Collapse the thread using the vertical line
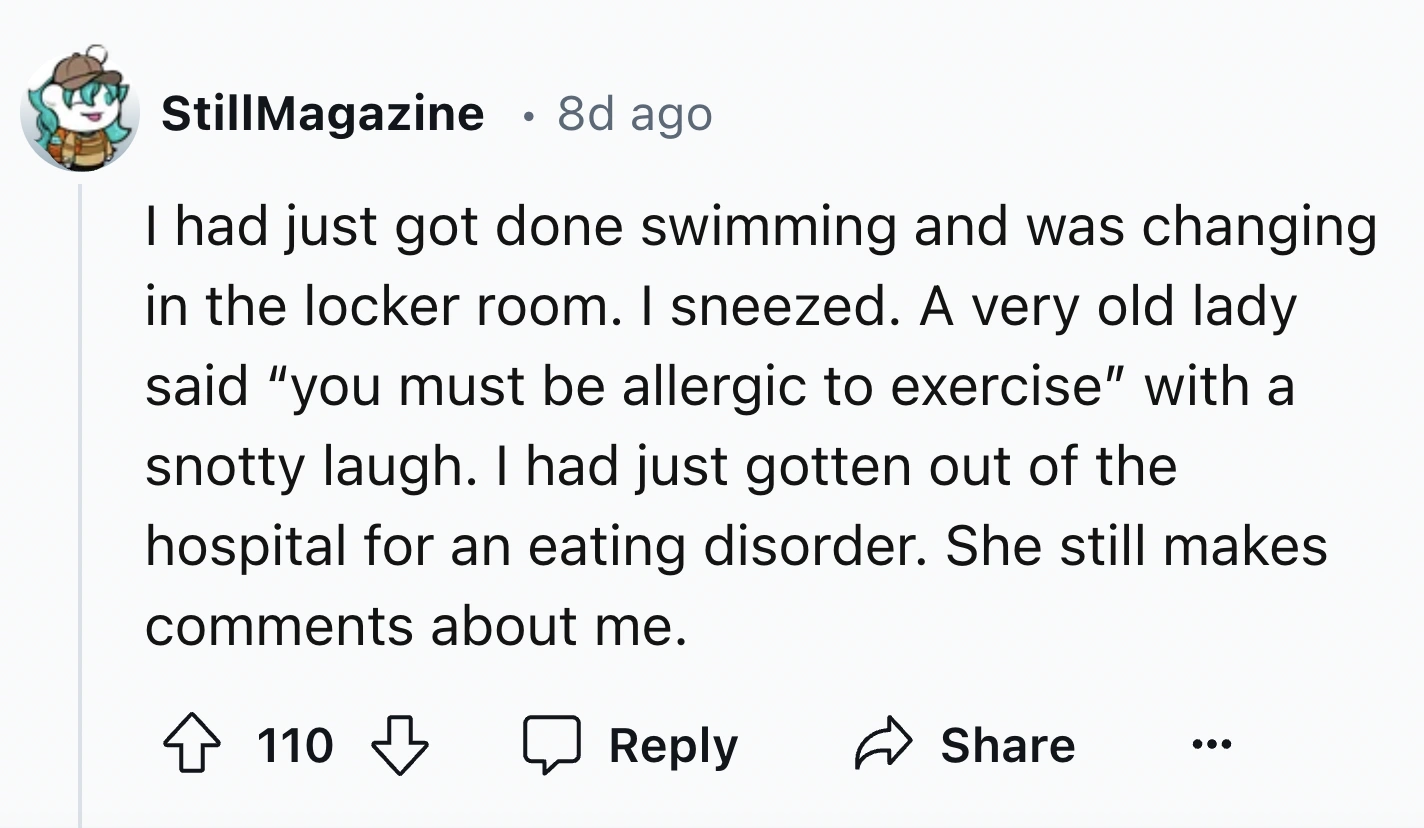Viewport: 1424px width, 828px height. [x=80, y=500]
